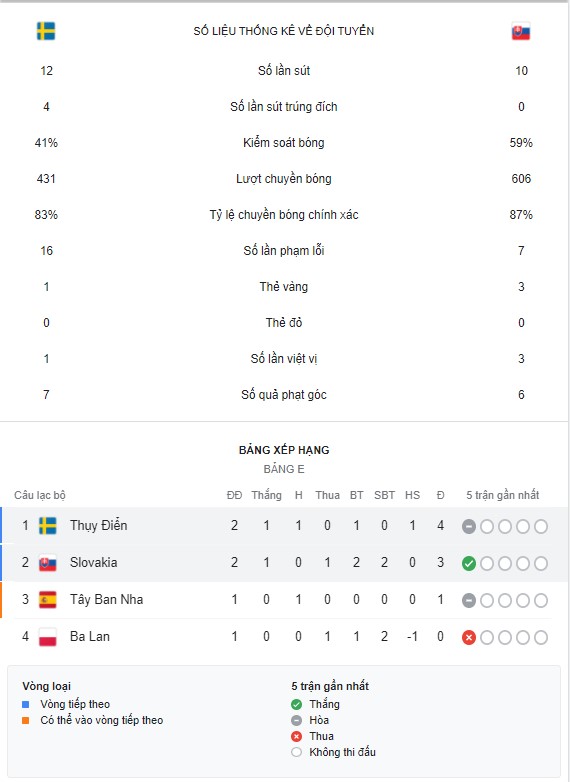The height and width of the screenshot is (782, 570).
Task: Click the Sweden flag in stats header
Action: (46, 31)
